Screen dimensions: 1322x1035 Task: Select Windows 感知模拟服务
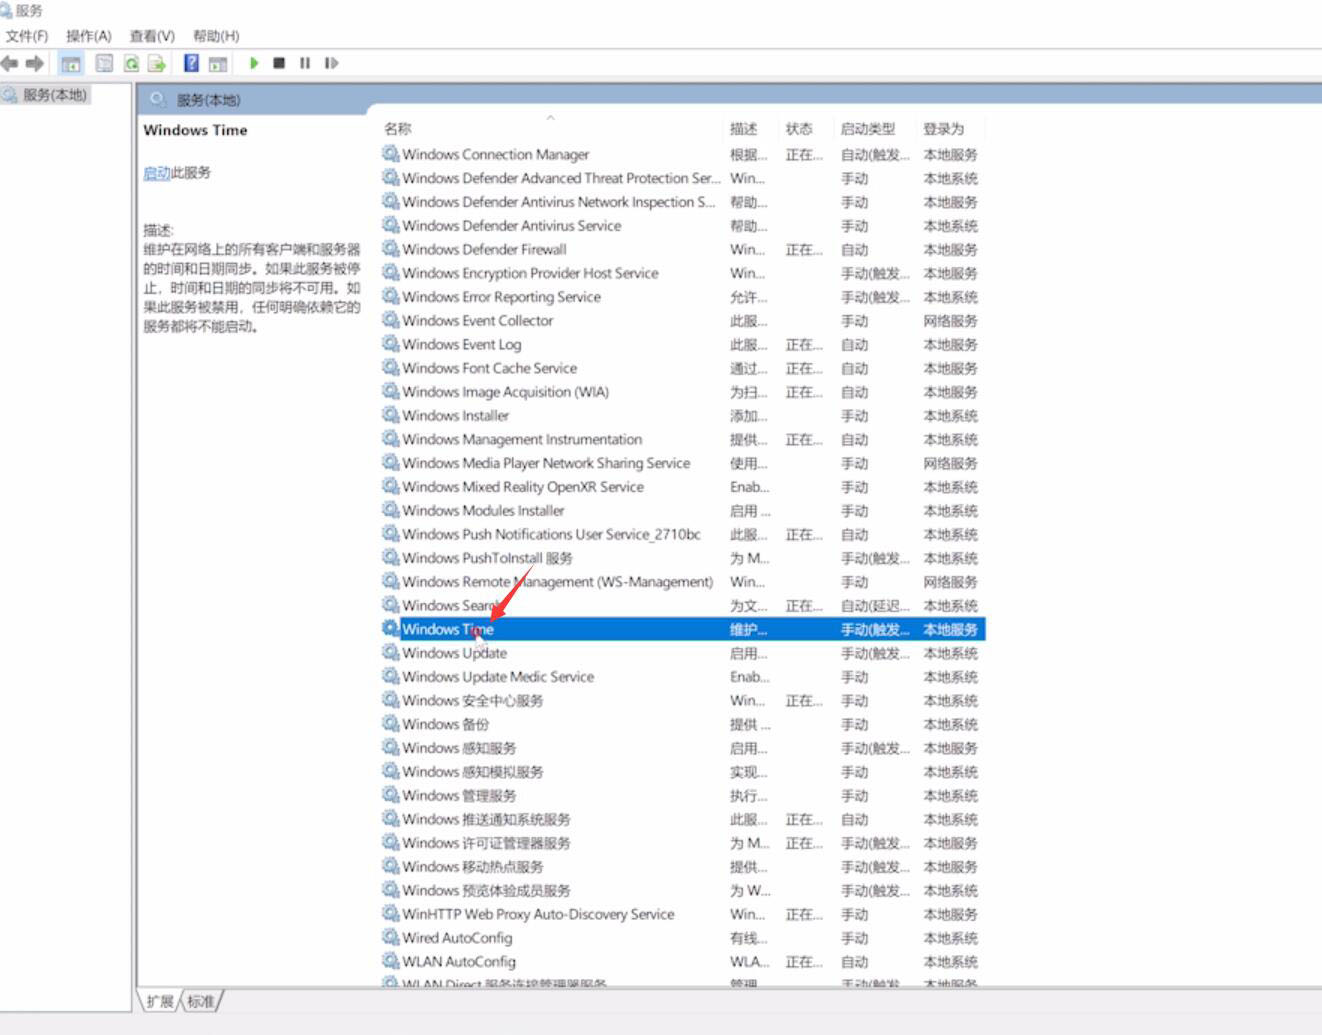[683, 772]
